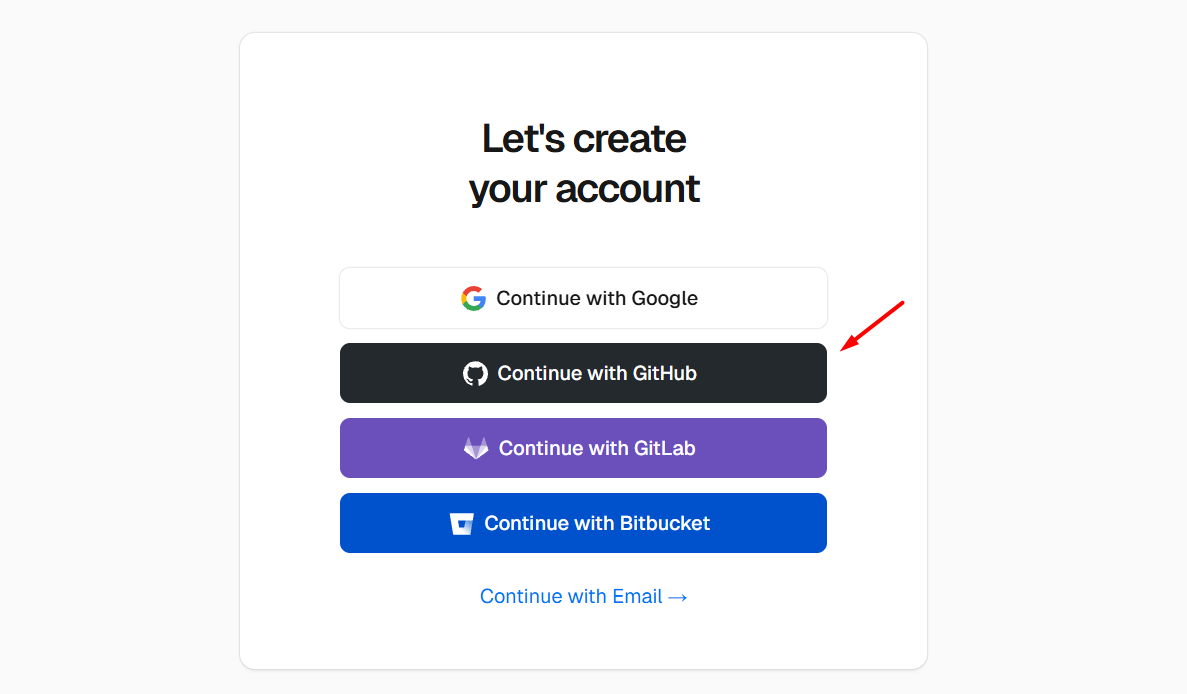Click the GitHub Octocat icon
The height and width of the screenshot is (694, 1187).
[474, 372]
